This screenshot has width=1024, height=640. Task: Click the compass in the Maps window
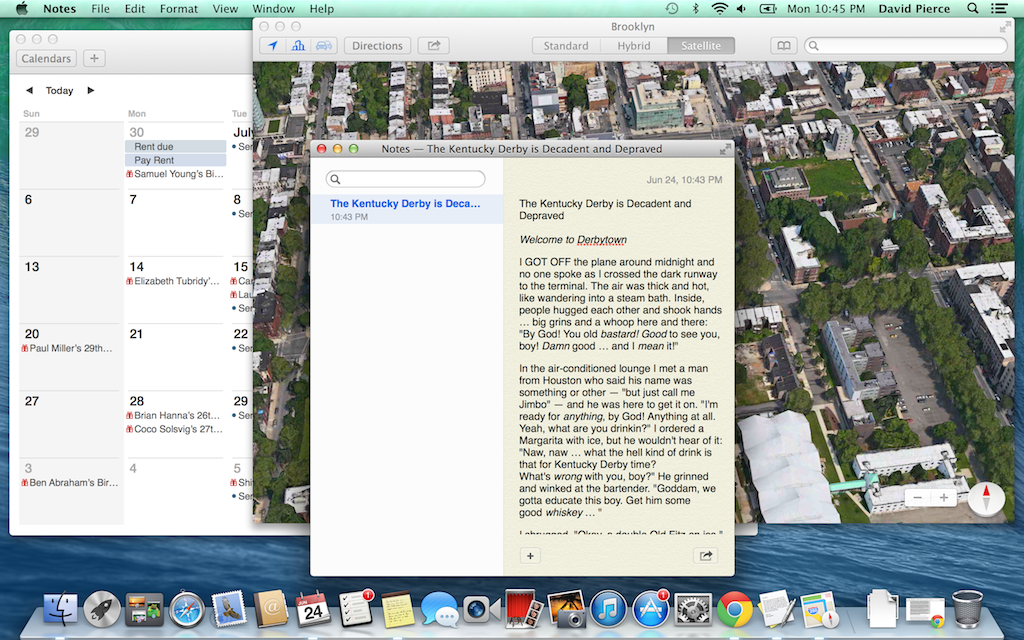(x=986, y=498)
